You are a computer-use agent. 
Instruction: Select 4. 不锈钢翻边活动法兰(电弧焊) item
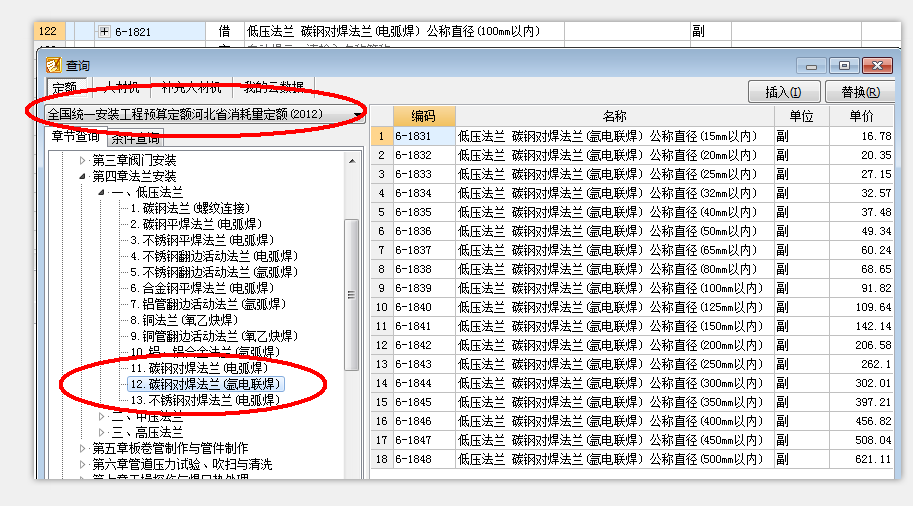pyautogui.click(x=214, y=256)
